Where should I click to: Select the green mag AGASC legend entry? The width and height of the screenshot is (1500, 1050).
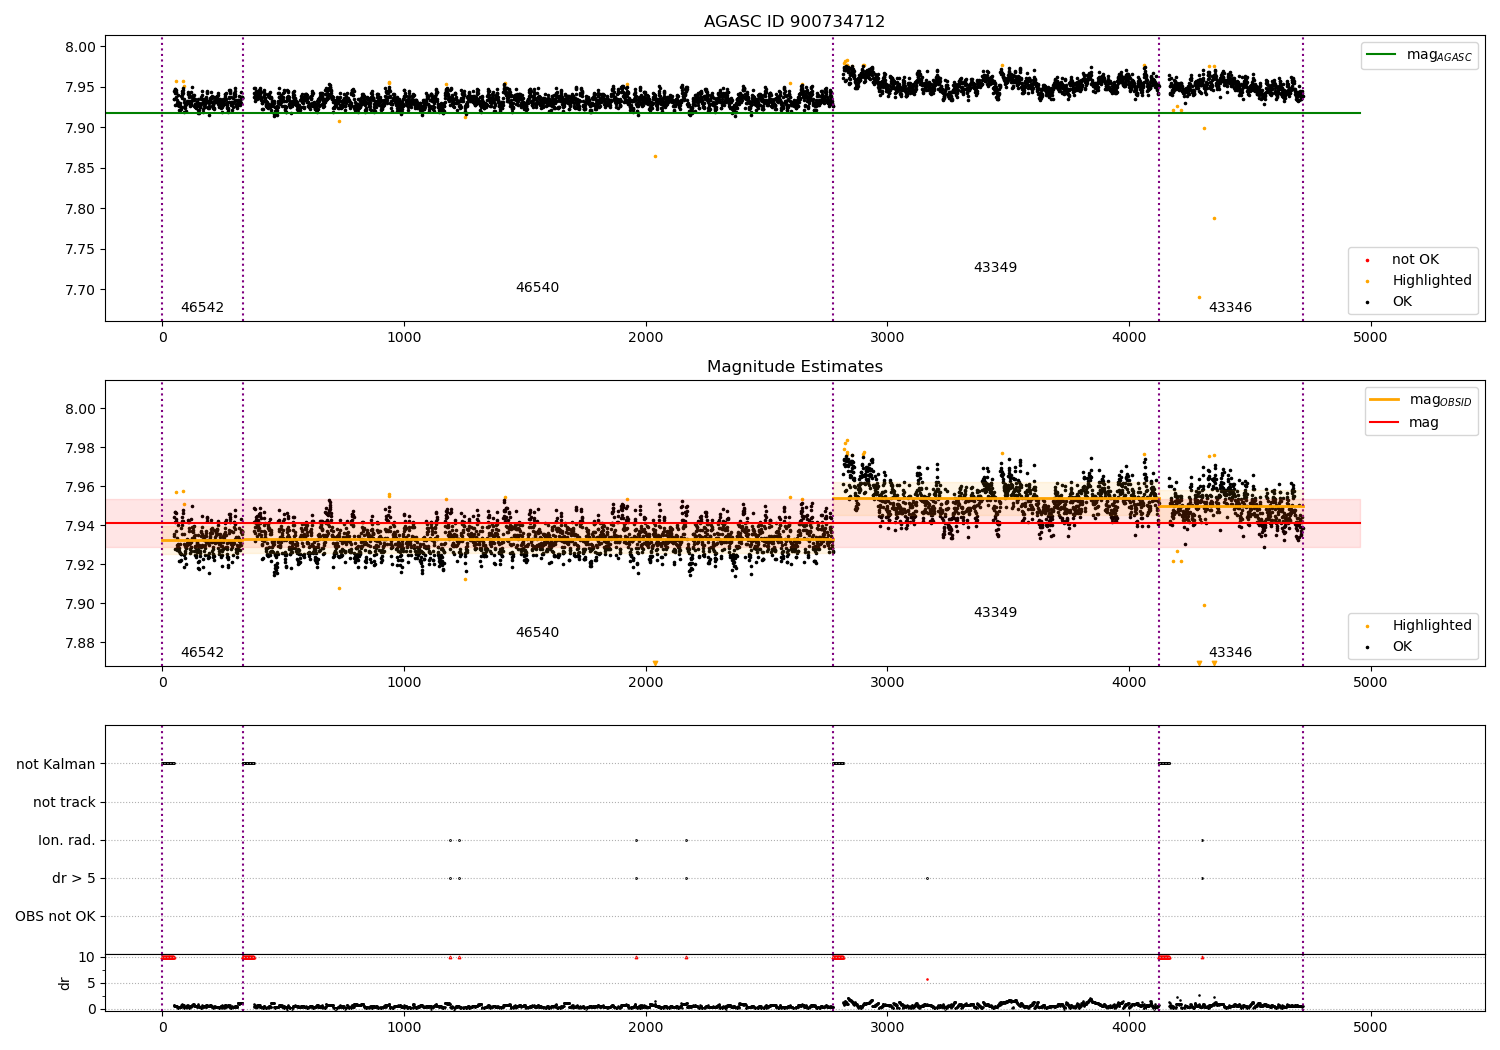coord(1419,55)
